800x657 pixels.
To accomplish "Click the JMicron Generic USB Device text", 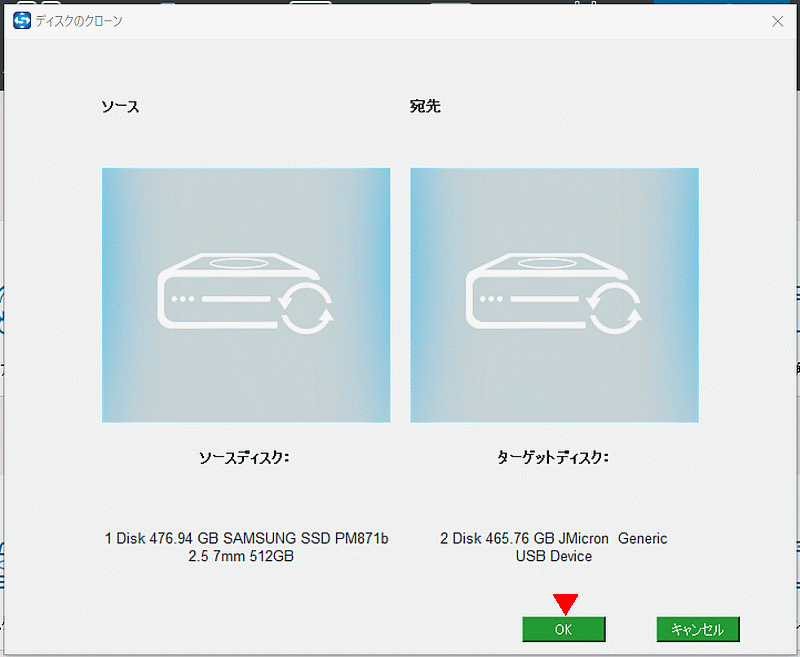I will [x=554, y=547].
